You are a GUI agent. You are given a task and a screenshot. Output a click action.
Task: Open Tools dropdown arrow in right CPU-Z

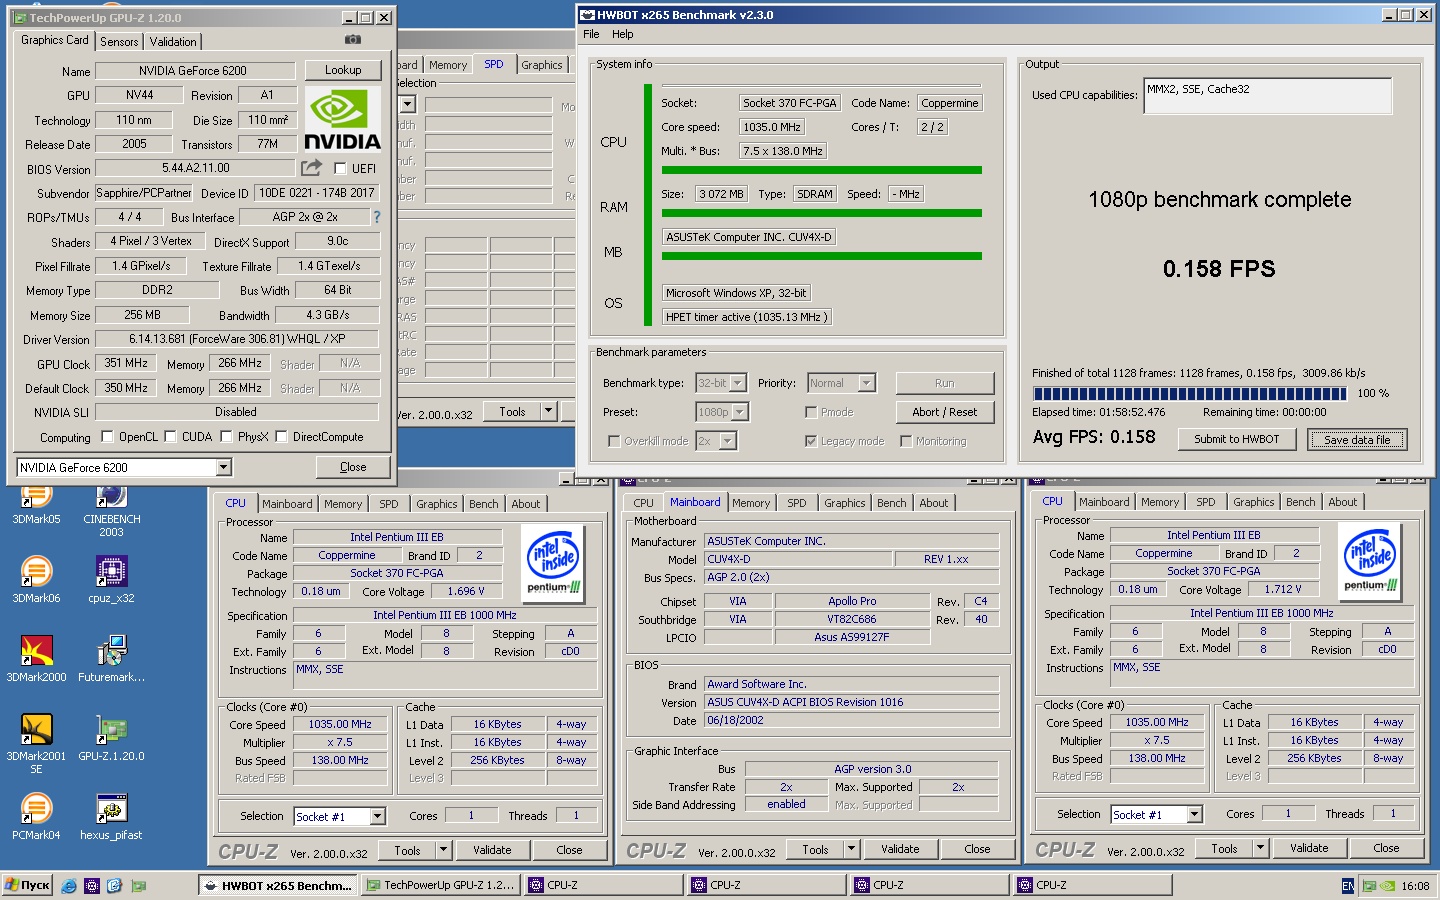point(1260,849)
